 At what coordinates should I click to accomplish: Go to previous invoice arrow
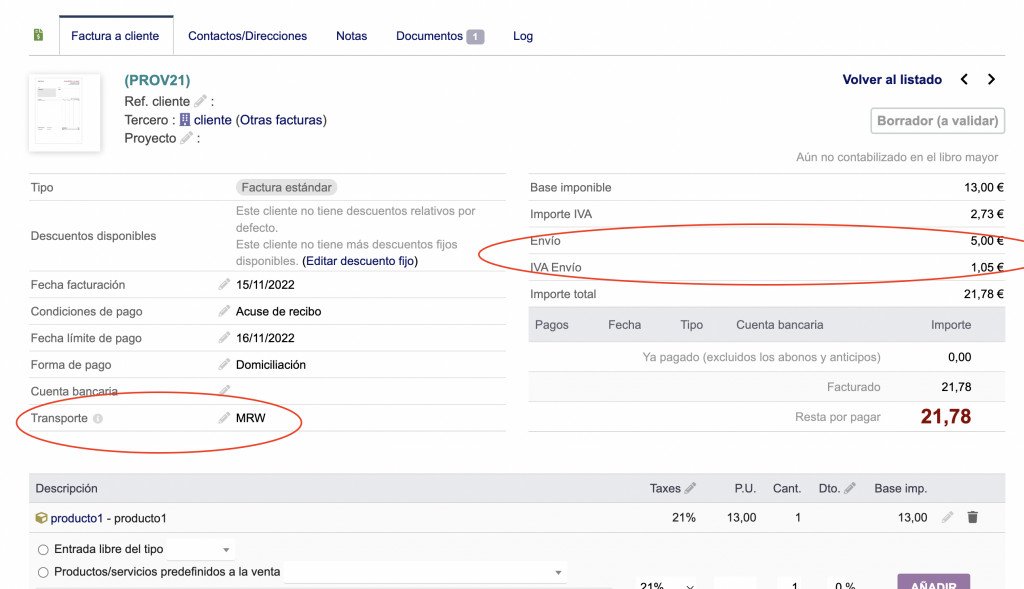(964, 80)
